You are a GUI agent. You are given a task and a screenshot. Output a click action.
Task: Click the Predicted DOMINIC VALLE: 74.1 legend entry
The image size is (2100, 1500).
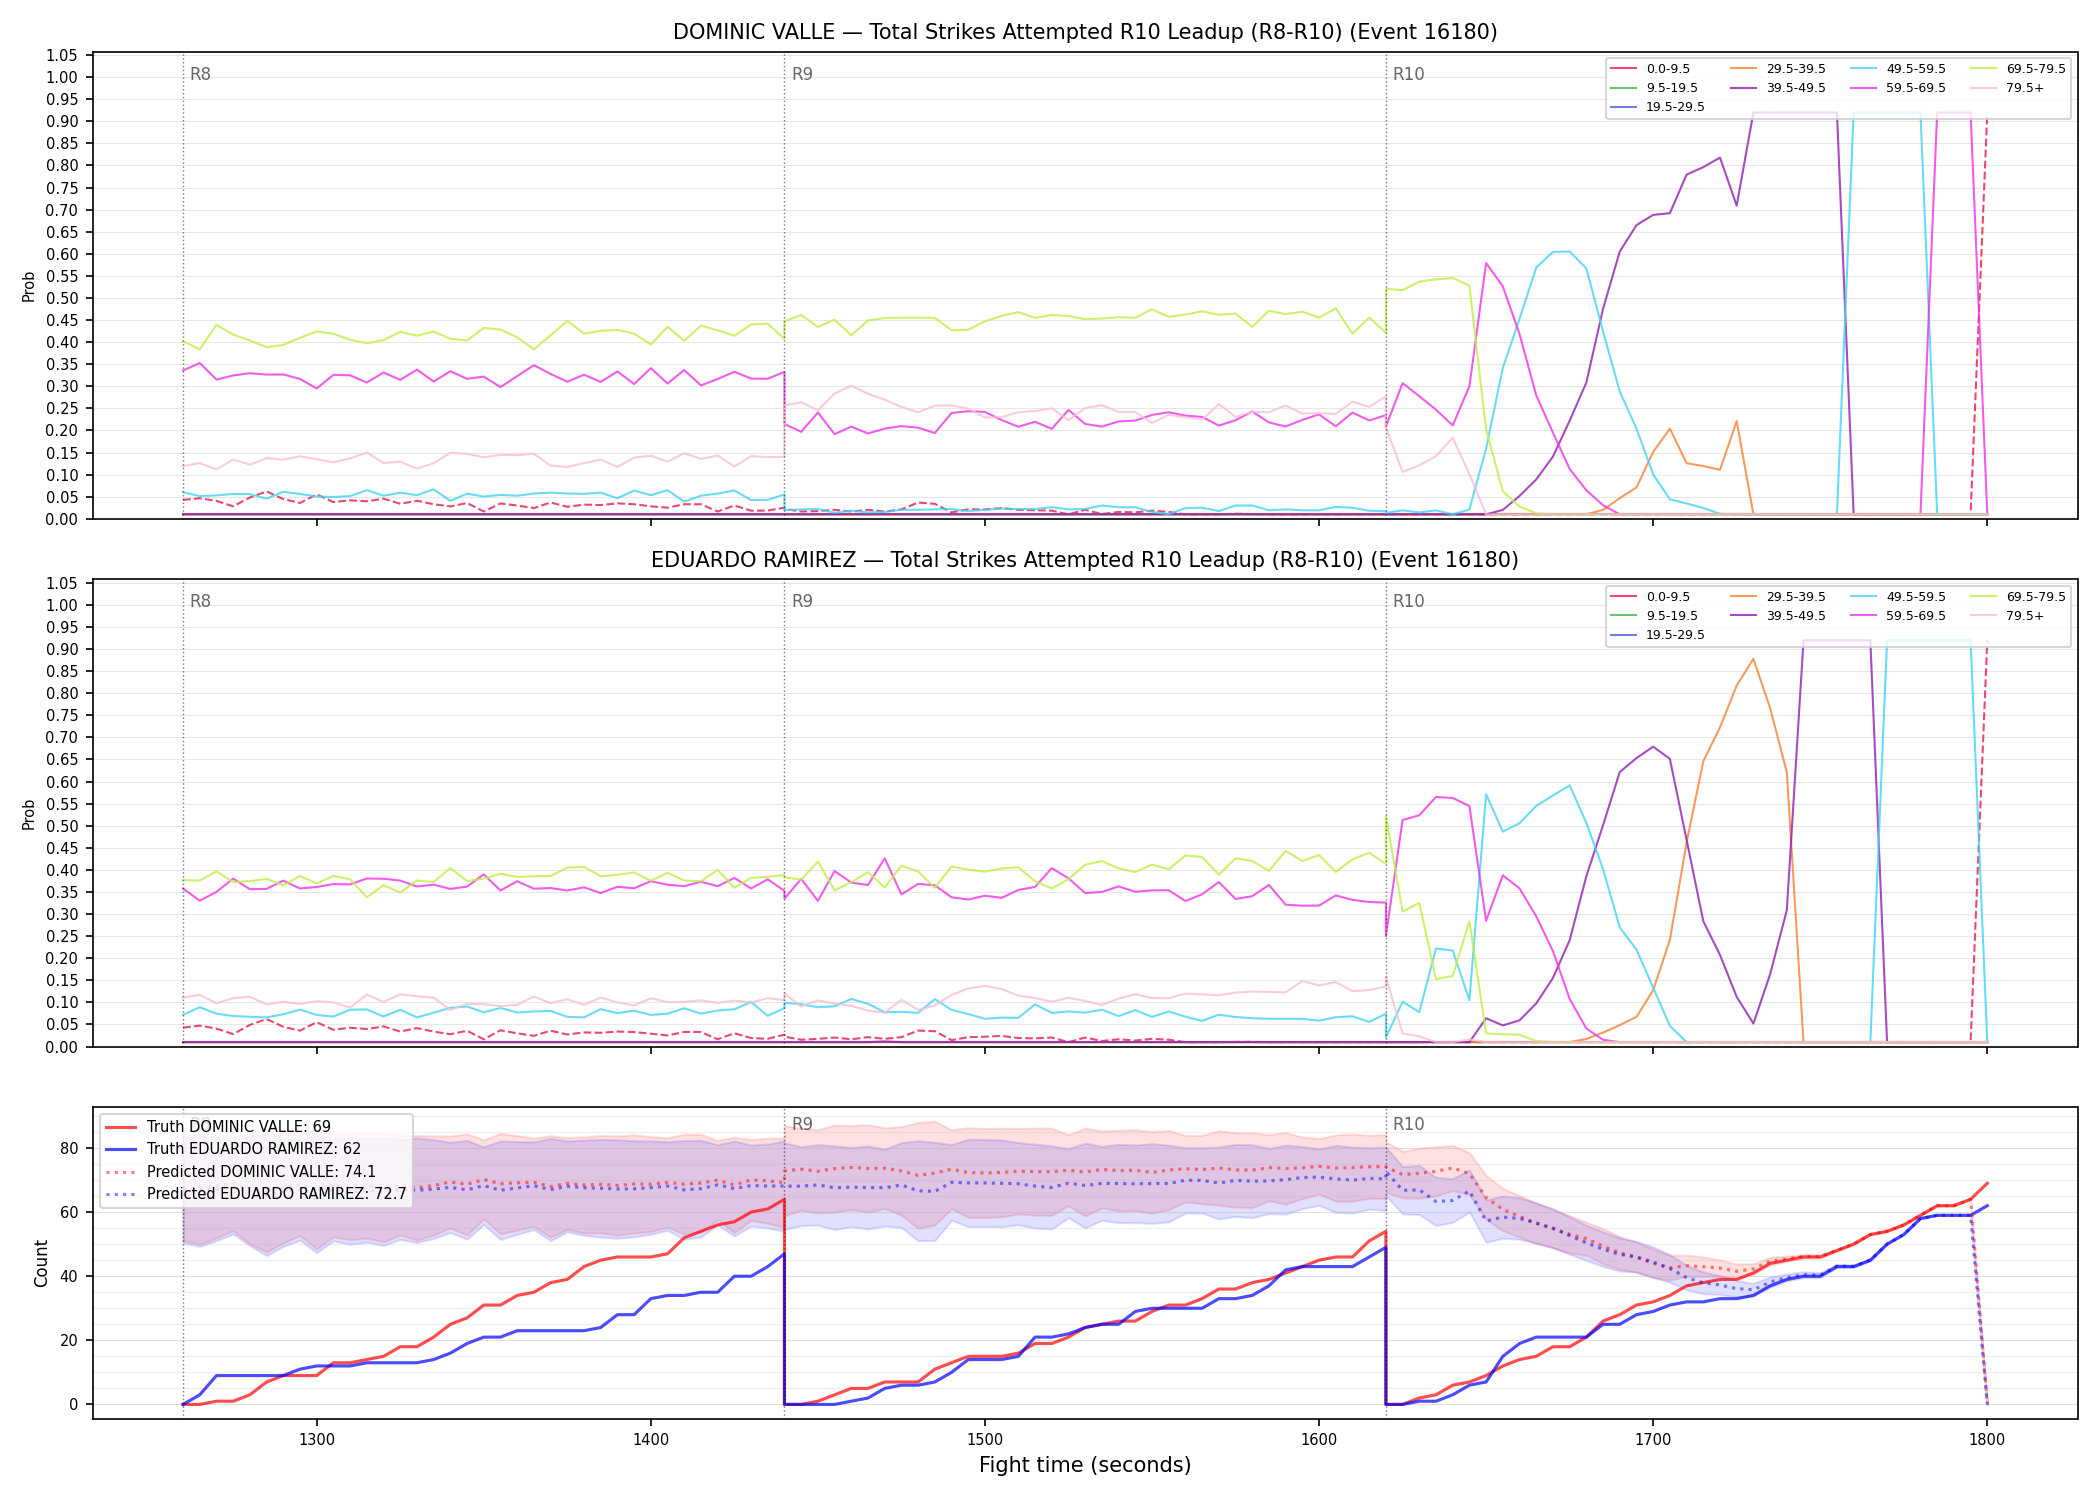pyautogui.click(x=241, y=1172)
